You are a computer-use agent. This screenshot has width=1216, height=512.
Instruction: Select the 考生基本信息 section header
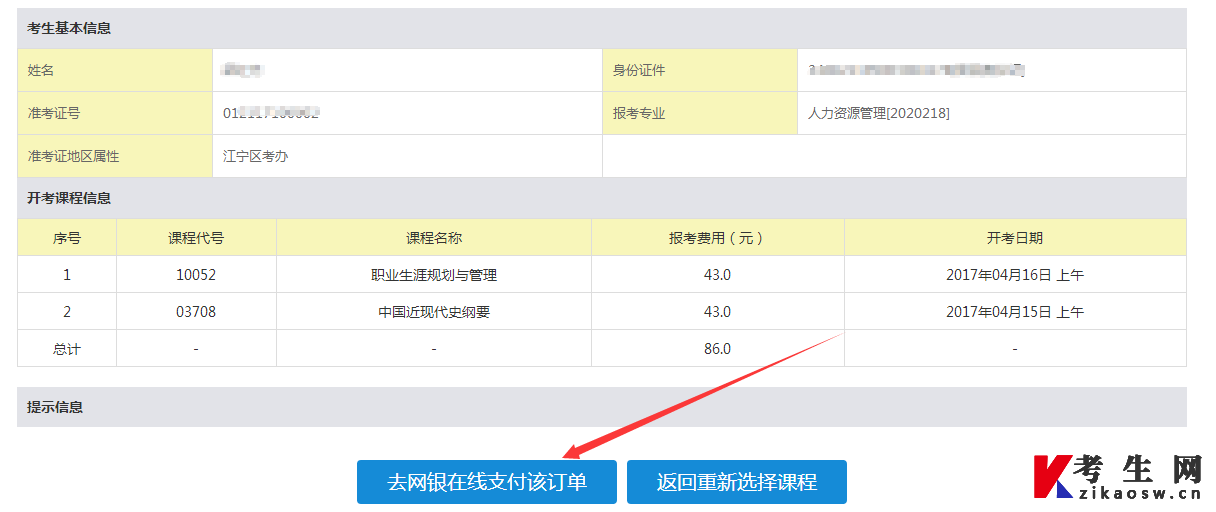602,28
